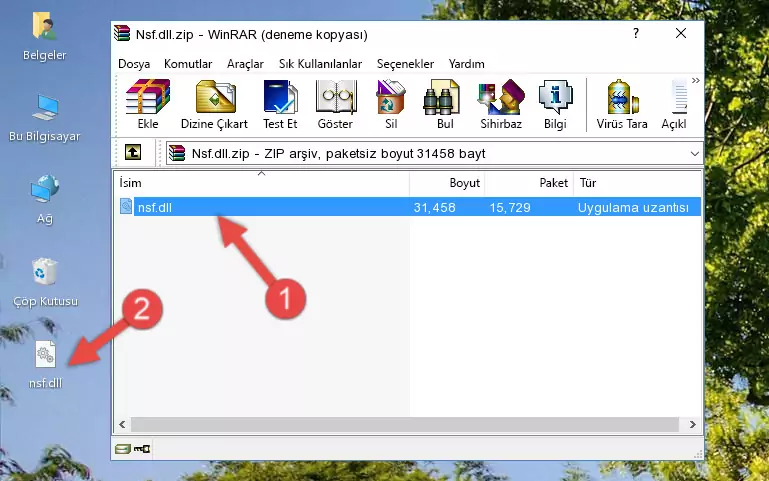
Task: Click the horizontal scrollbar right arrow
Action: (x=692, y=424)
